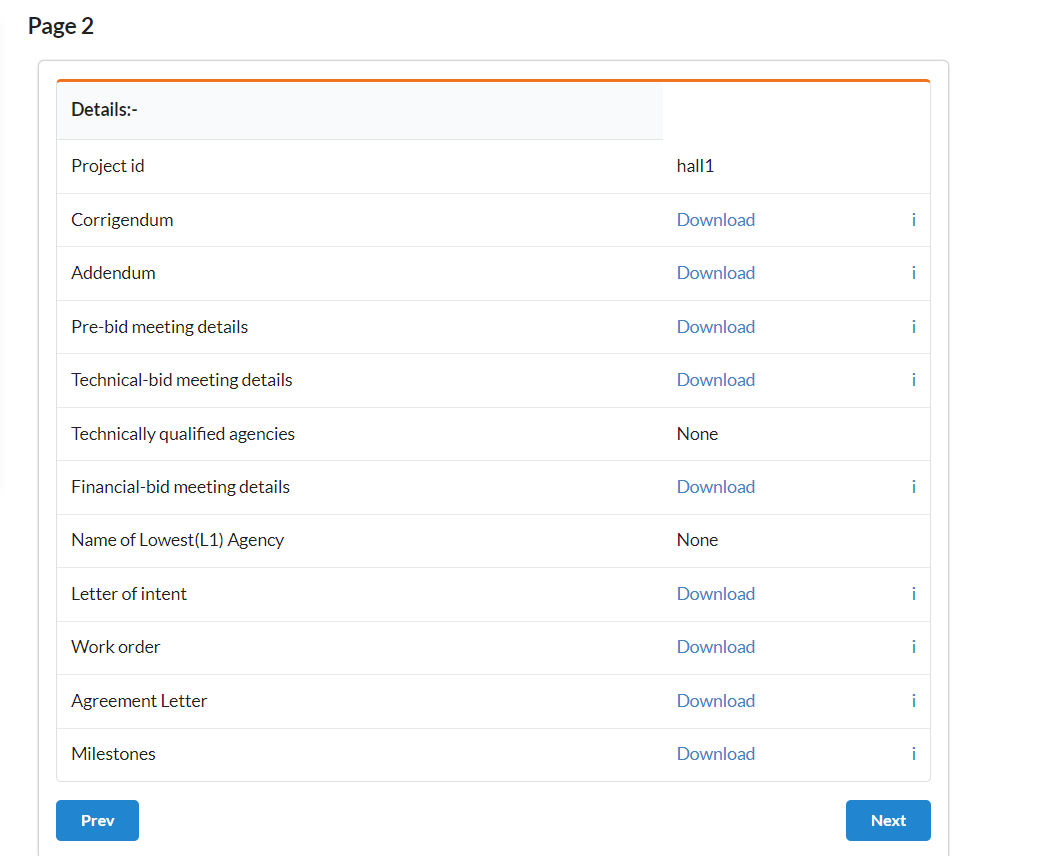Screen dimensions: 1040x856
Task: Show info for Agreement Letter row
Action: coord(913,701)
